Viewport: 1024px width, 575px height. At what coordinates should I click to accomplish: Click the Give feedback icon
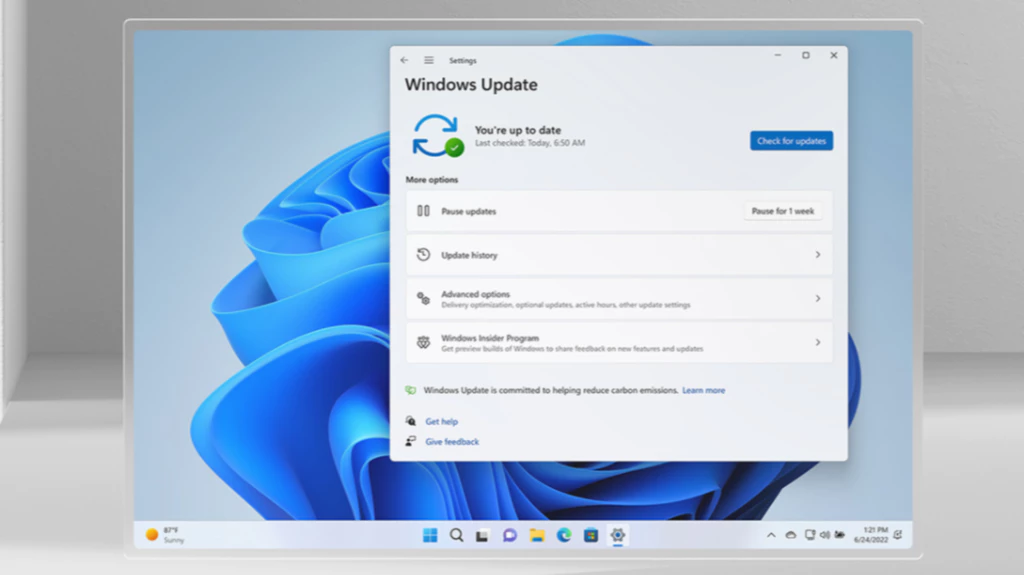coord(410,441)
